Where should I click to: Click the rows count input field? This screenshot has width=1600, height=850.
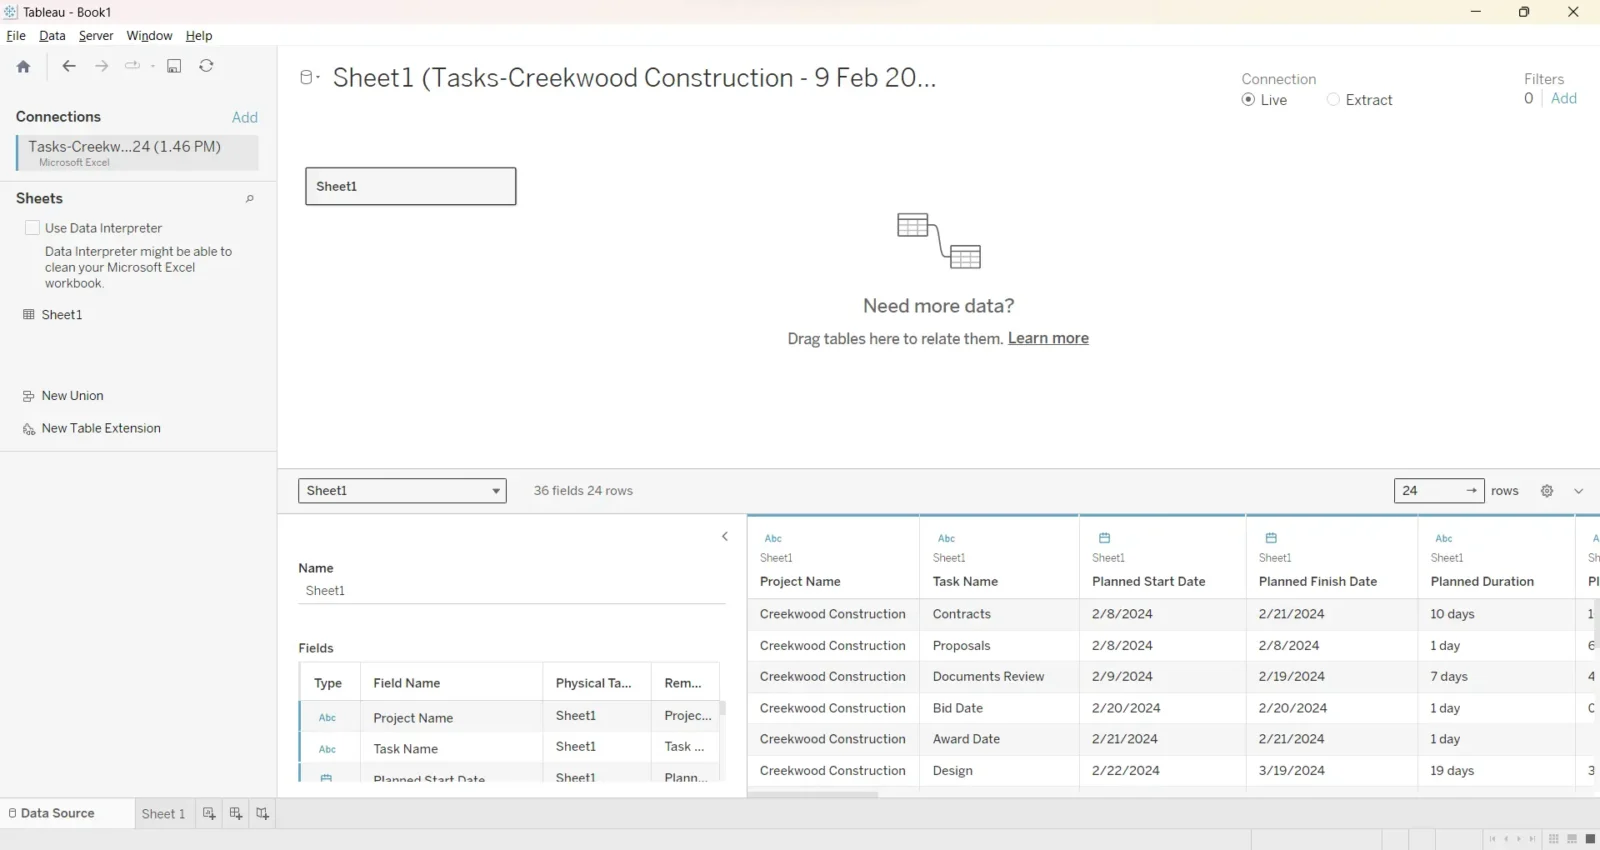[x=1438, y=491]
